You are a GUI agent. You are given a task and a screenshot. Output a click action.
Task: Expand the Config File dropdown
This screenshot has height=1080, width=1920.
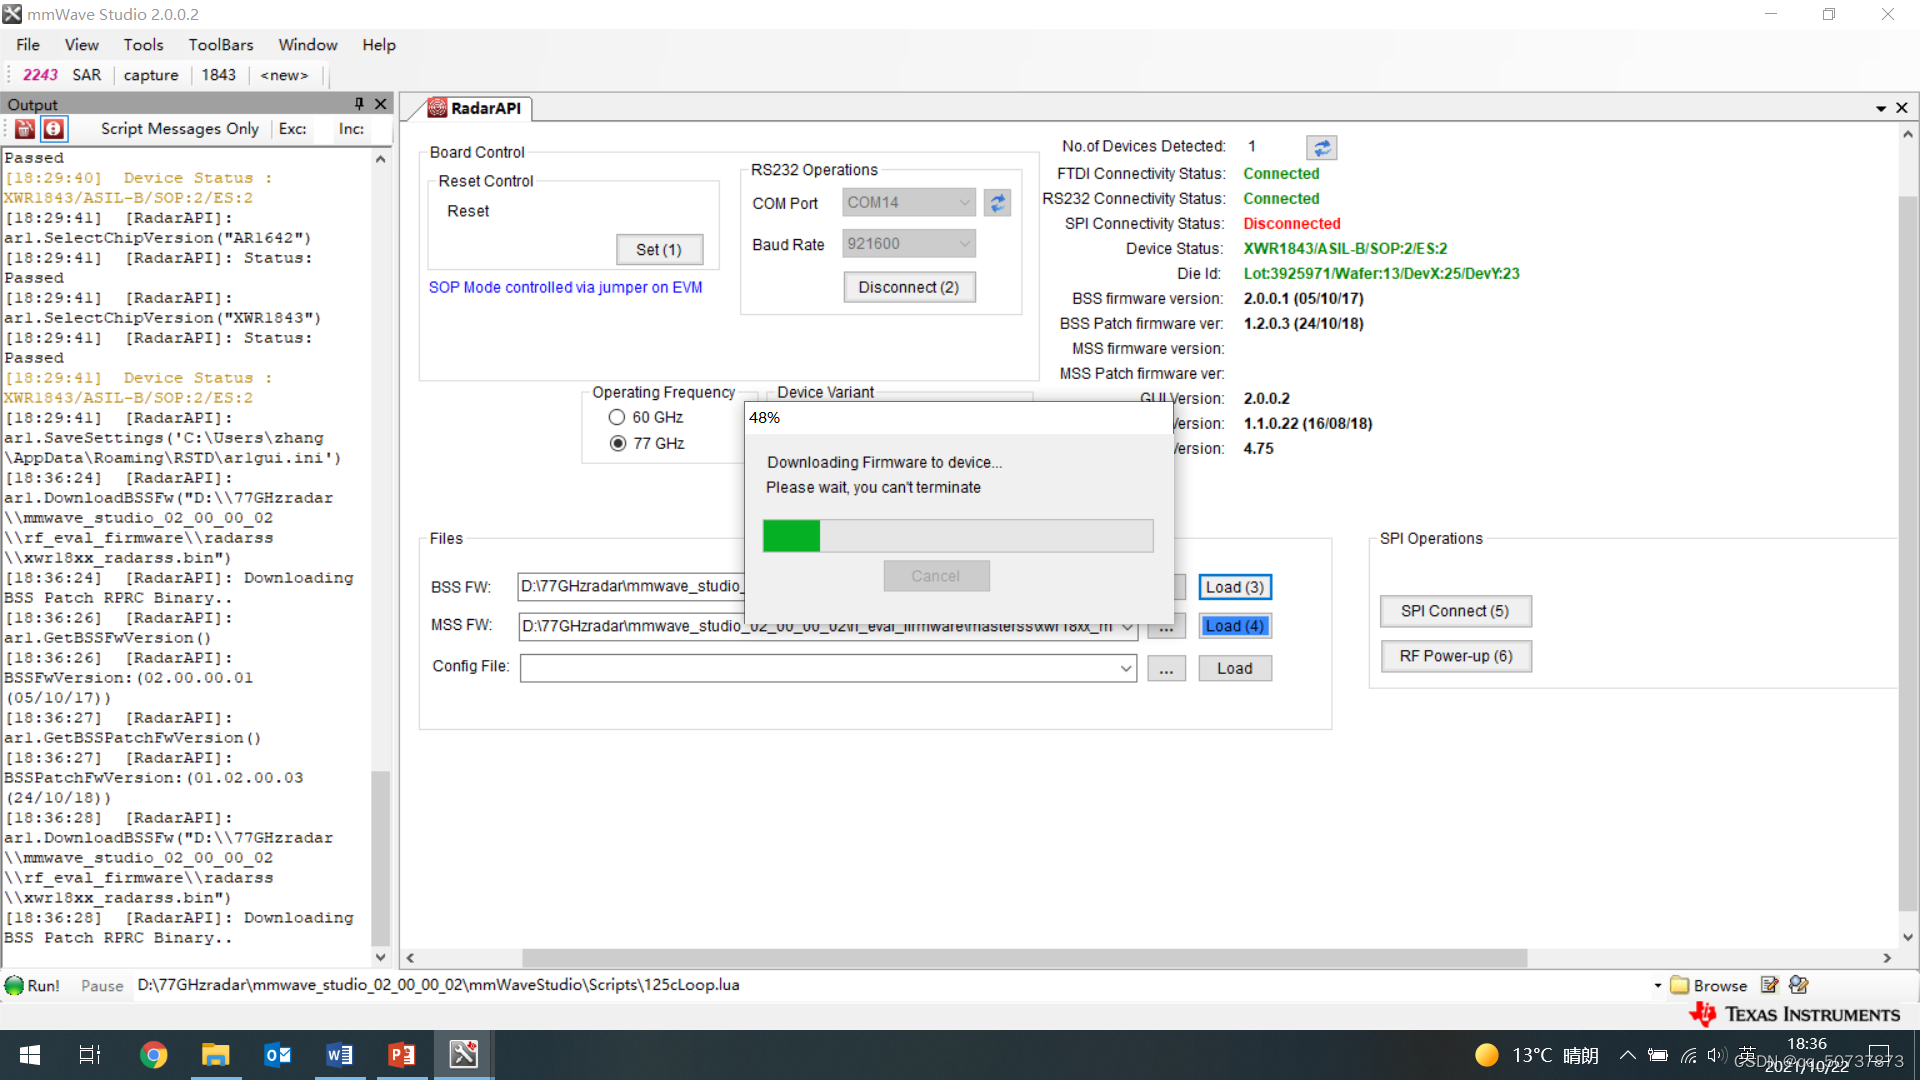[1126, 668]
